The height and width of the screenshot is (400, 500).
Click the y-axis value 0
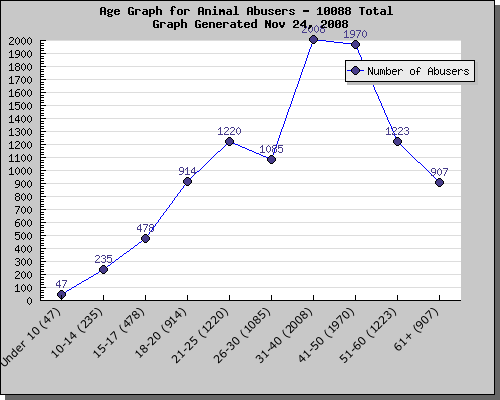30,301
